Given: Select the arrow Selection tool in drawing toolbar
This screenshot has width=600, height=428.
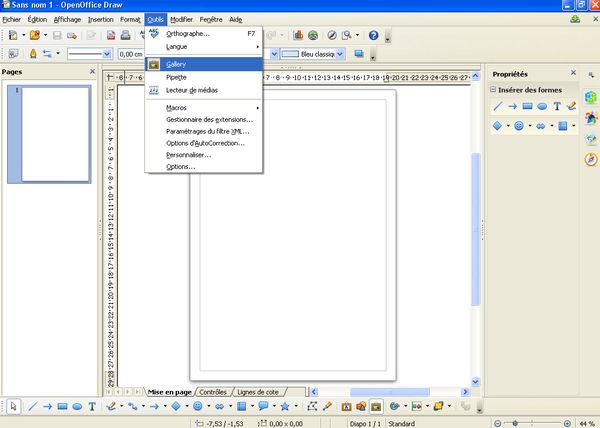Looking at the screenshot, I should (x=14, y=406).
